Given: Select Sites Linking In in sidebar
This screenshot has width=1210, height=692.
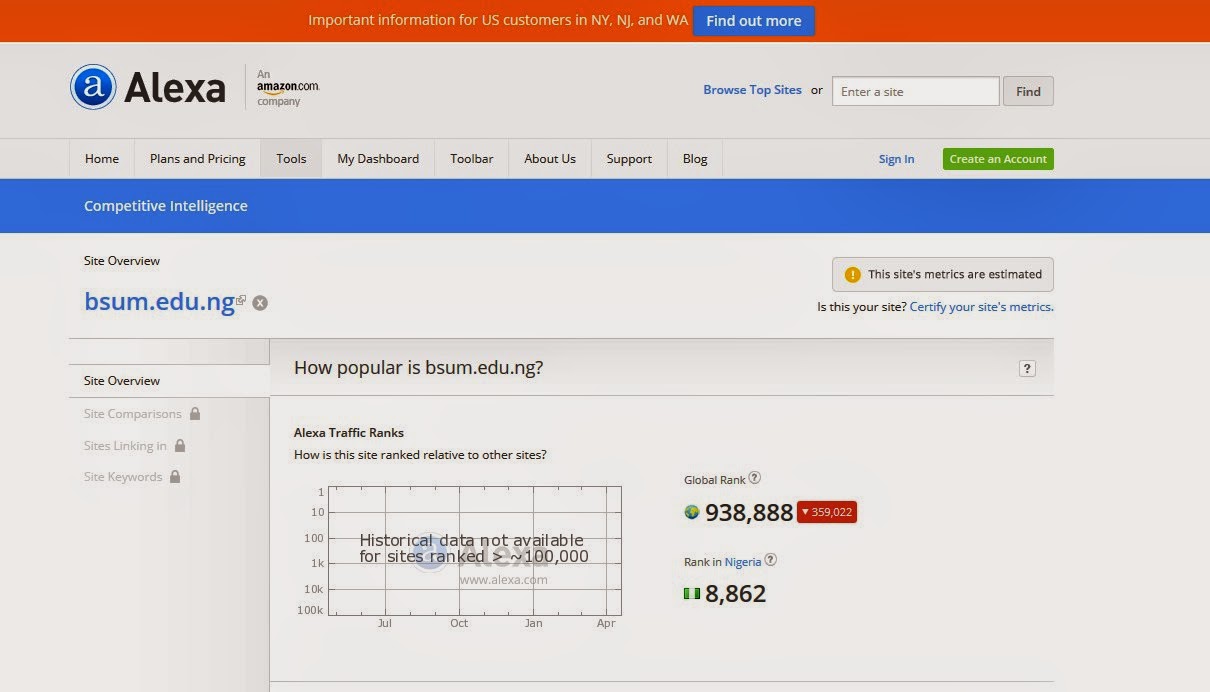Looking at the screenshot, I should 125,446.
